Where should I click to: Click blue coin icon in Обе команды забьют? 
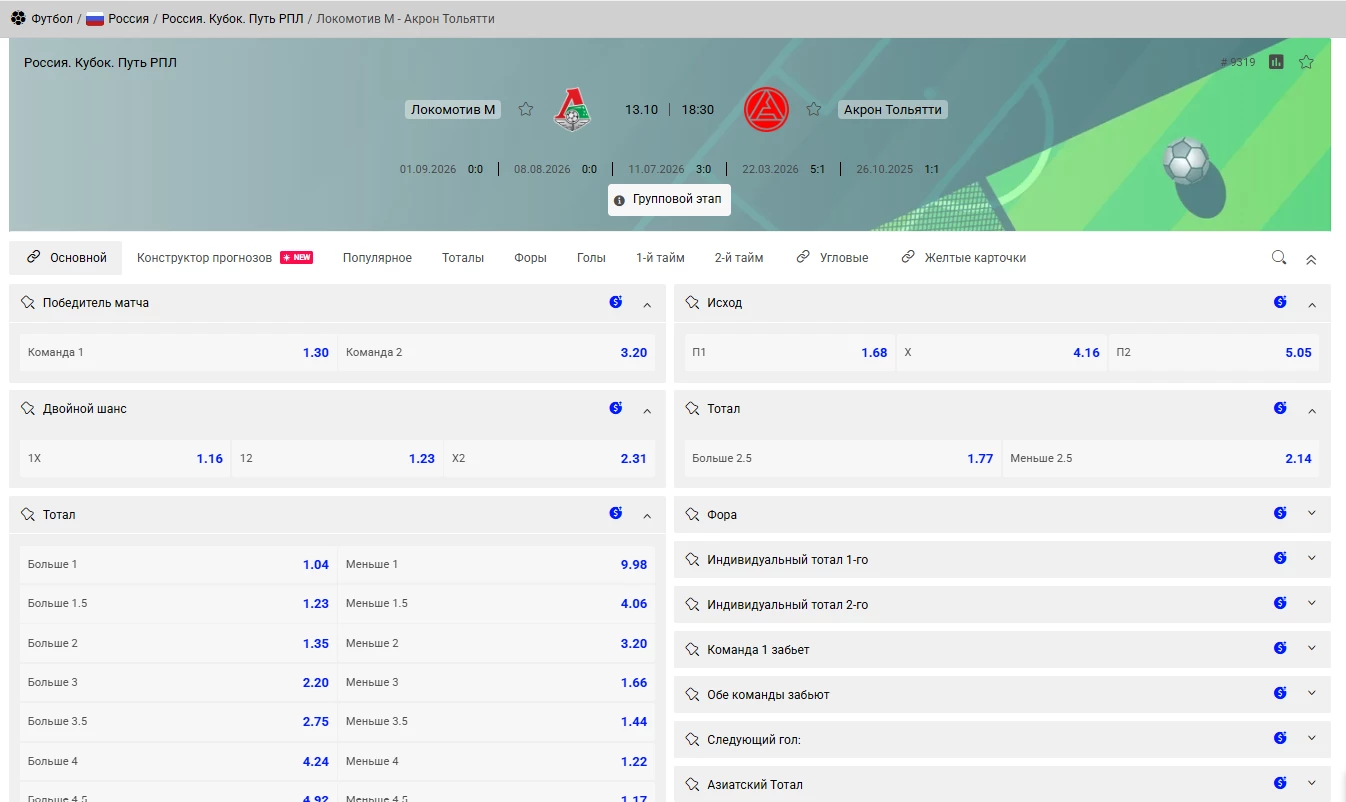click(x=1280, y=693)
